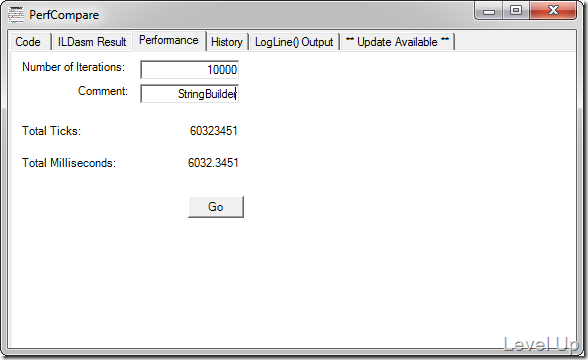588x360 pixels.
Task: Close the PerfCompare window
Action: coord(553,10)
